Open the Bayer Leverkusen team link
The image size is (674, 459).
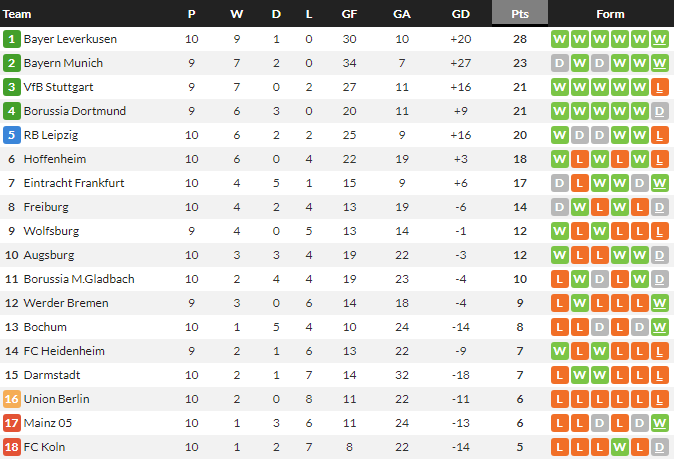tap(69, 39)
